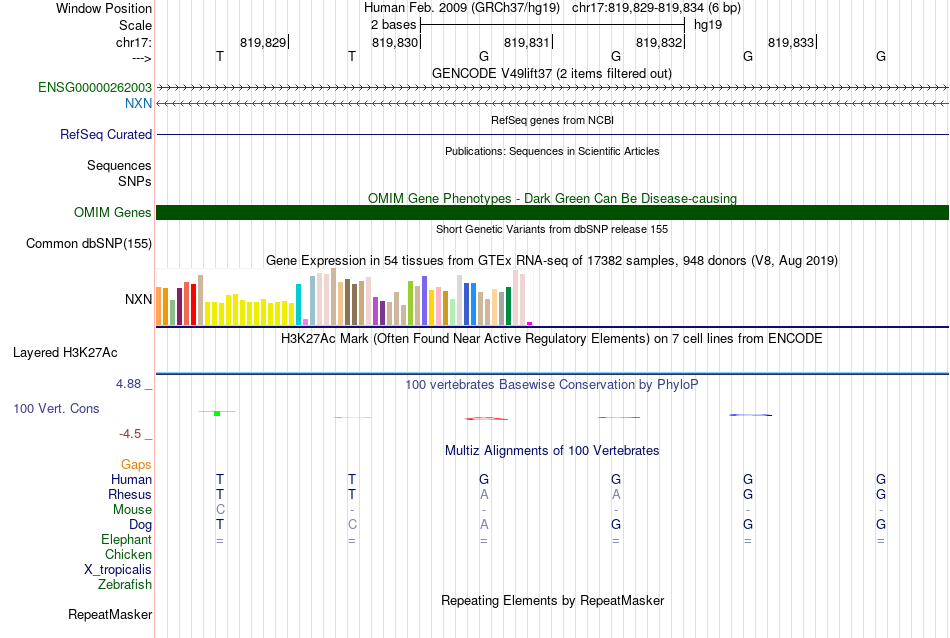Select the Zebrafish alignment row label
This screenshot has width=950, height=638.
[125, 584]
